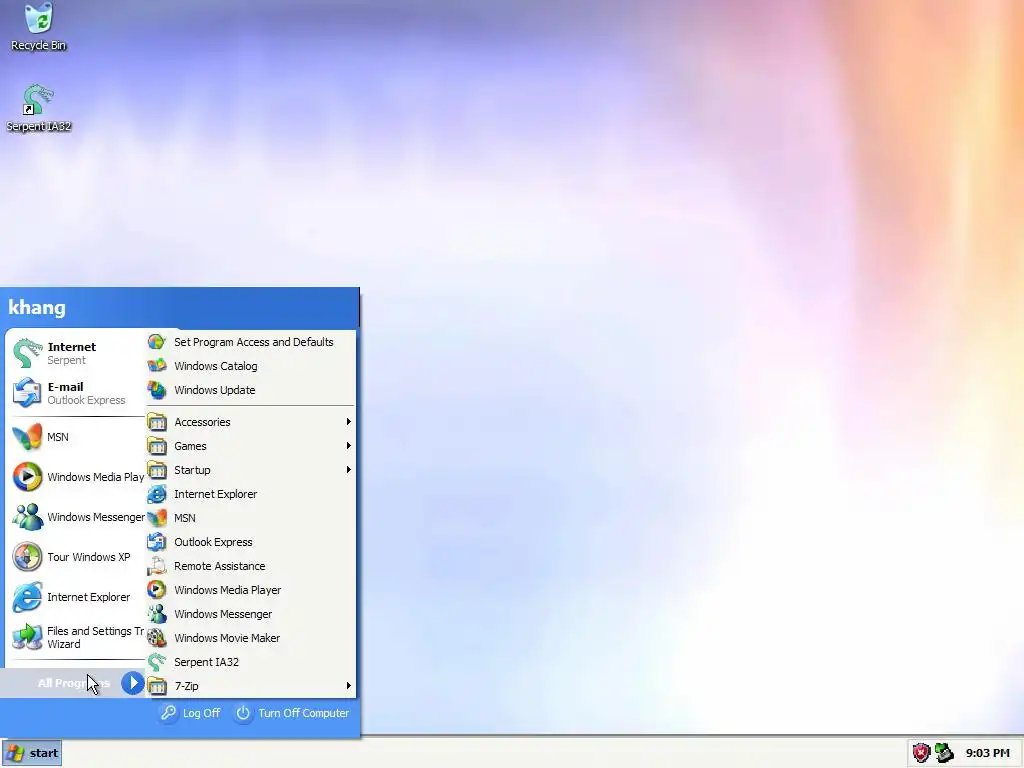The height and width of the screenshot is (768, 1024).
Task: Expand the Startup folder submenu
Action: [x=251, y=470]
